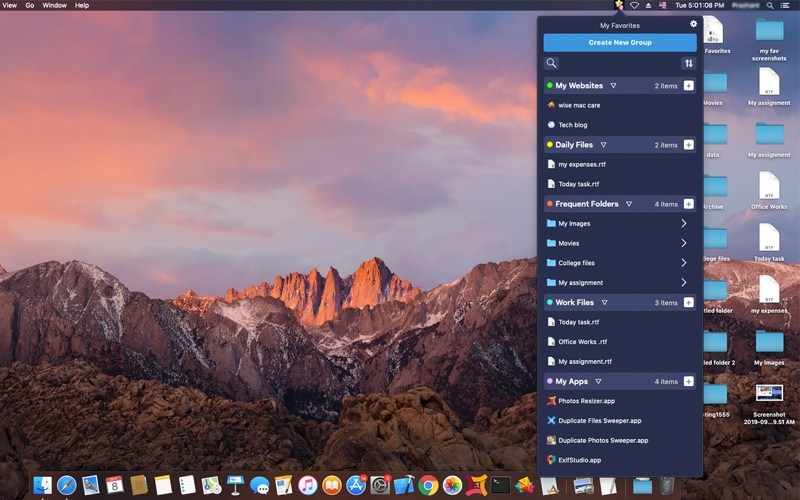
Task: Open the Go menu in menu bar
Action: (x=29, y=5)
